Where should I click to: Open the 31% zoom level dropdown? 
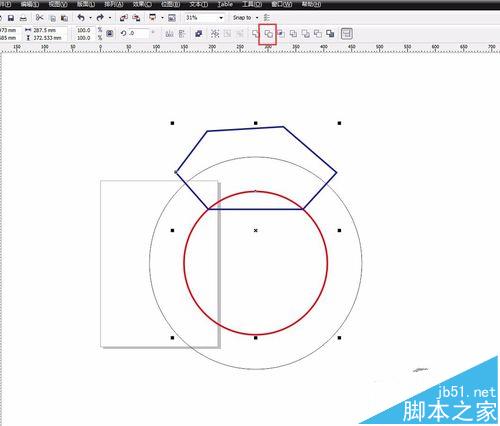(x=221, y=18)
